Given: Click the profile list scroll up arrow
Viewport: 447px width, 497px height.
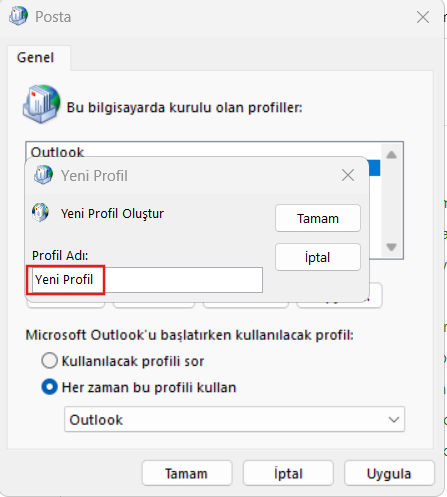Looking at the screenshot, I should pyautogui.click(x=391, y=155).
